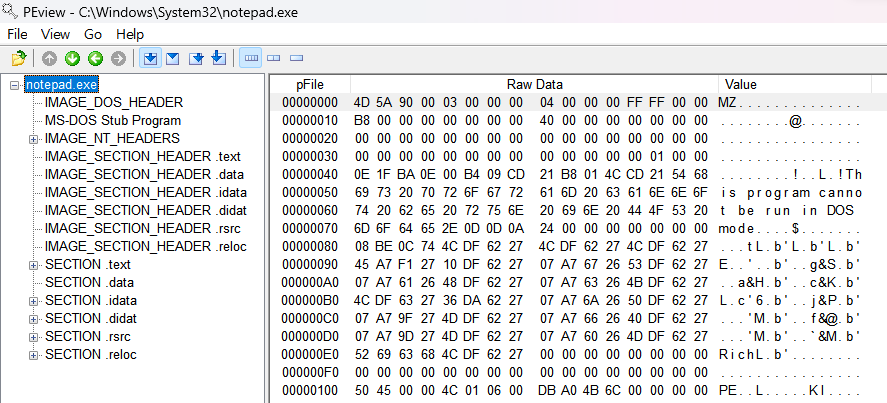
Task: Select the four-segment byte width toggle
Action: (251, 58)
